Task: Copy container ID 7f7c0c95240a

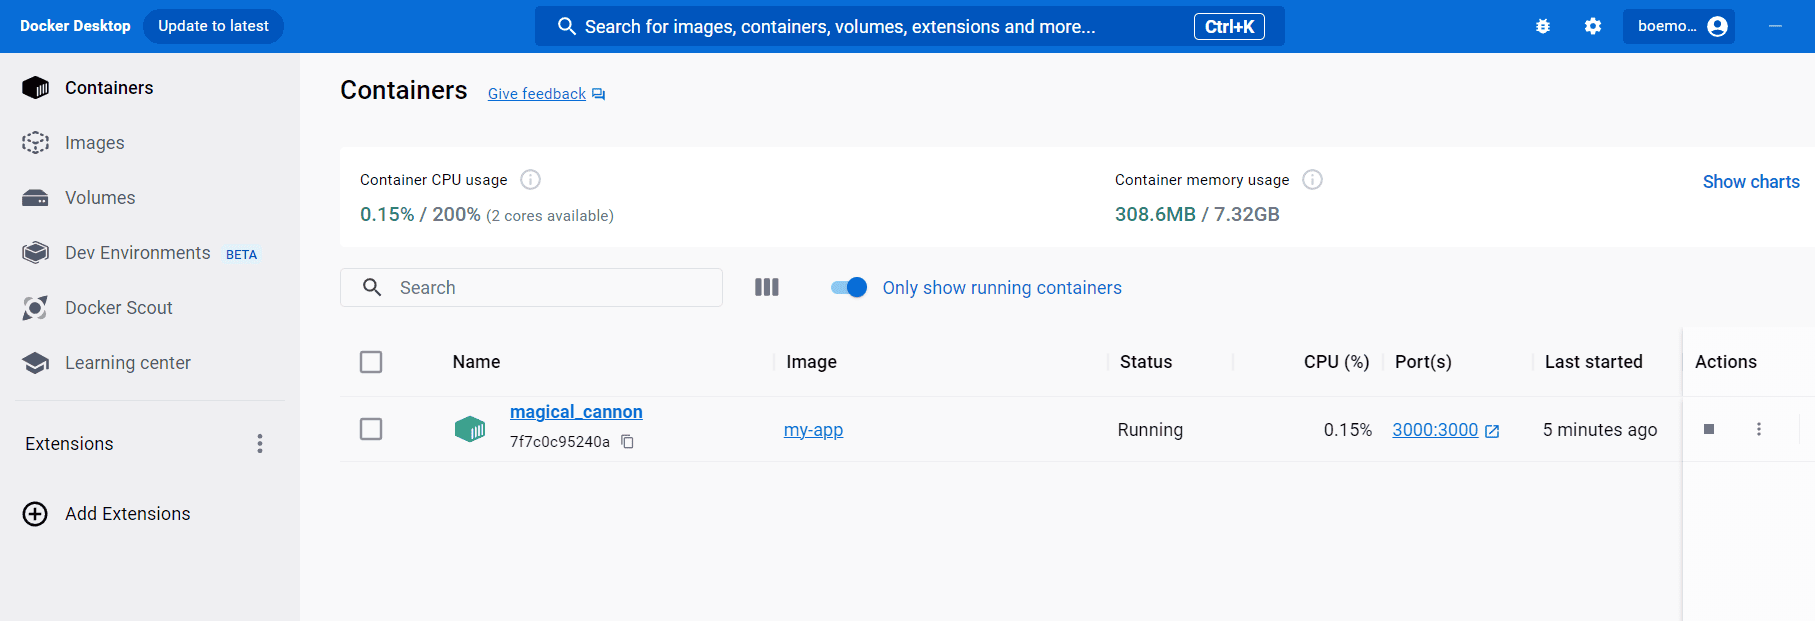Action: [x=628, y=442]
